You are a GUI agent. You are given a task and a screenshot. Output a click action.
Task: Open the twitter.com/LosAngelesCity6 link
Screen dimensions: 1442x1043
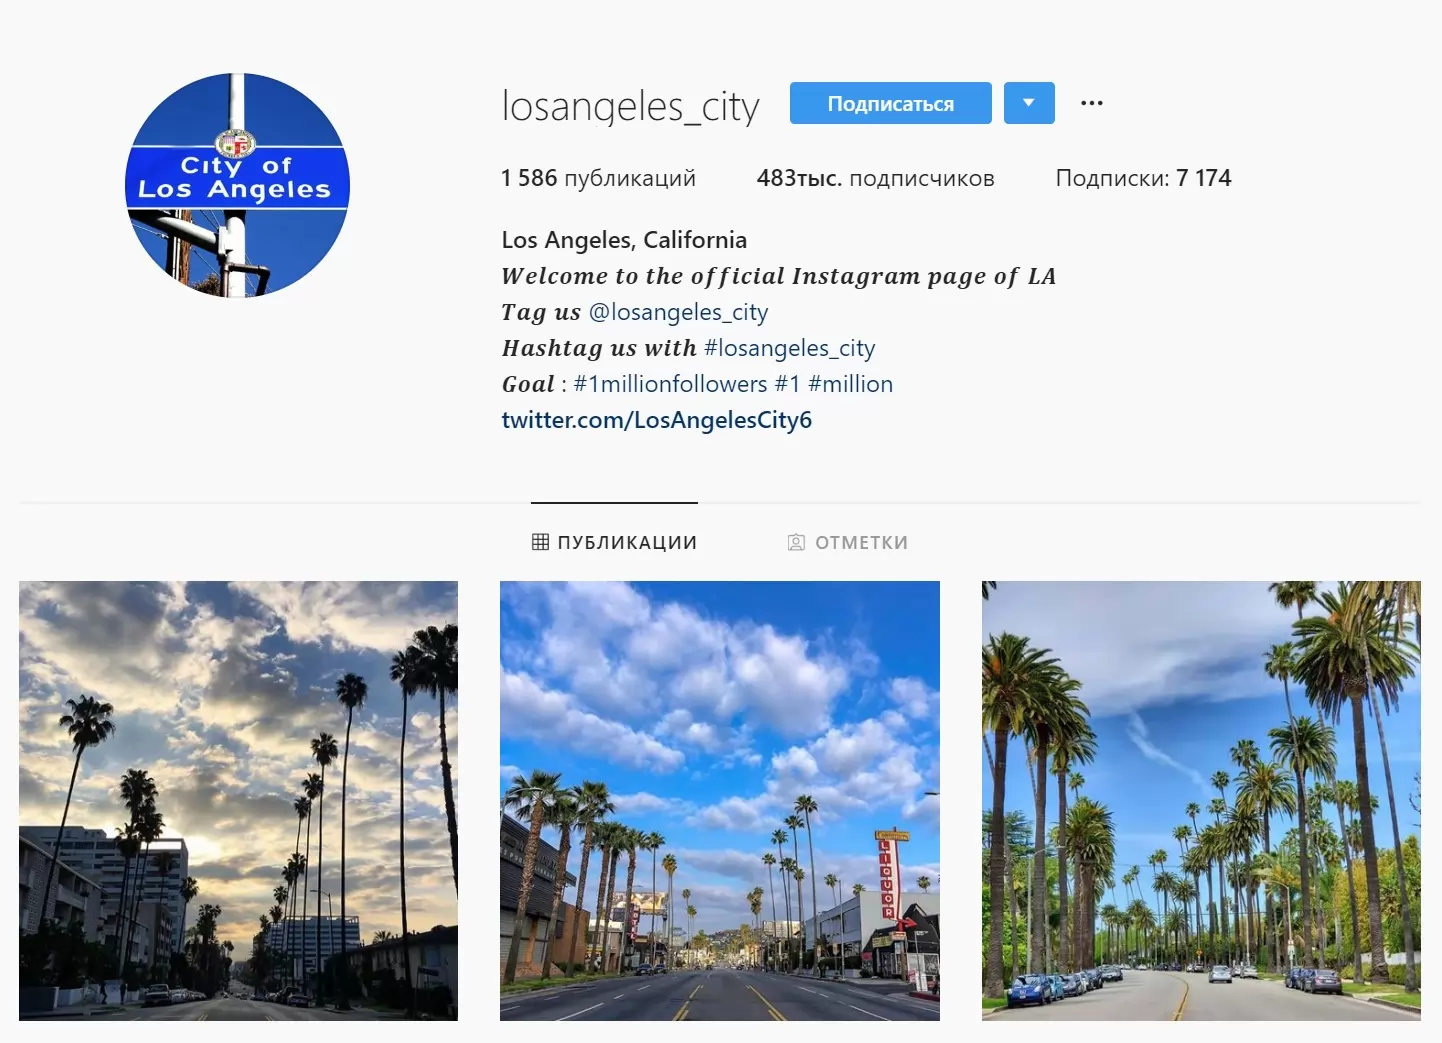(x=657, y=420)
